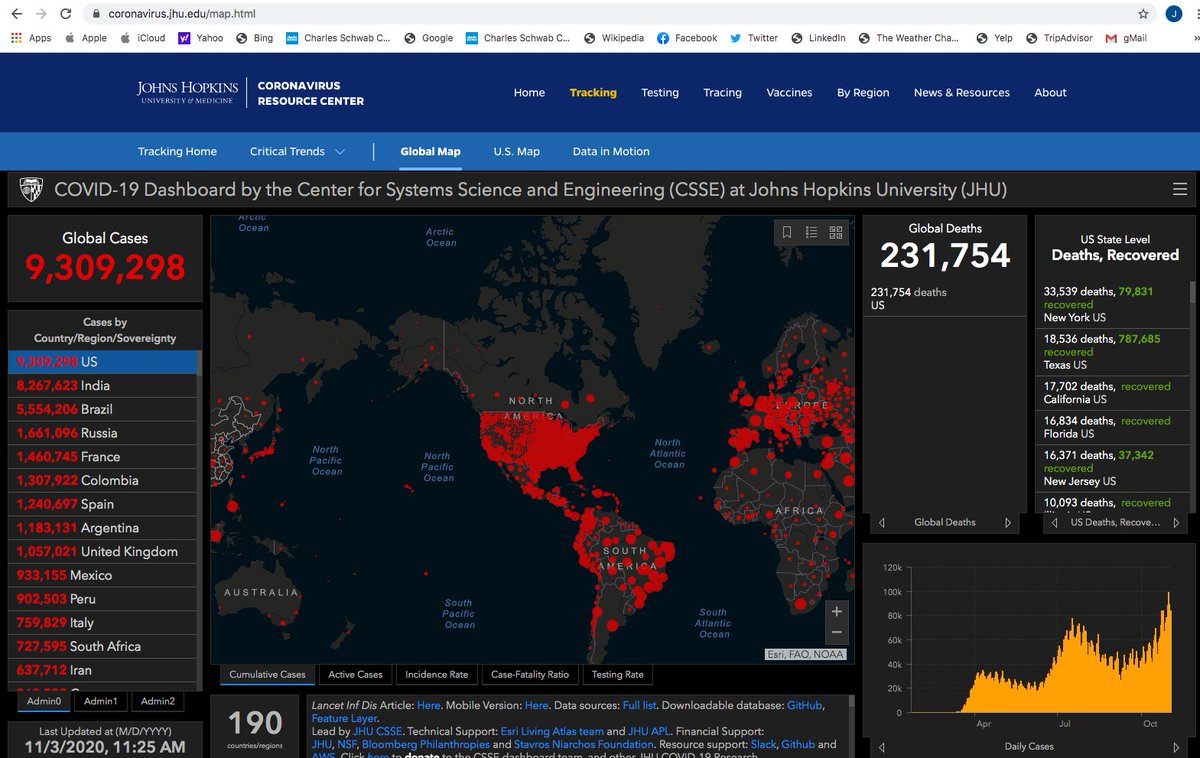Open the dashboard hamburger menu
Image resolution: width=1200 pixels, height=758 pixels.
[x=1180, y=189]
